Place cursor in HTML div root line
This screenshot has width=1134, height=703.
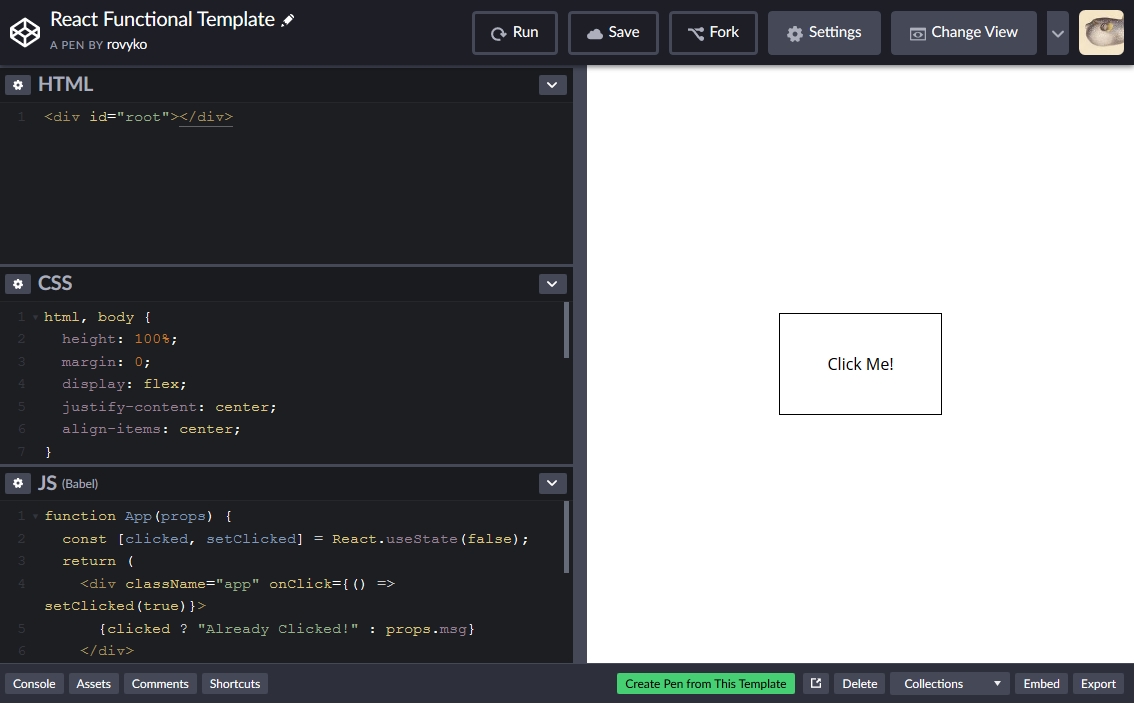coord(138,117)
